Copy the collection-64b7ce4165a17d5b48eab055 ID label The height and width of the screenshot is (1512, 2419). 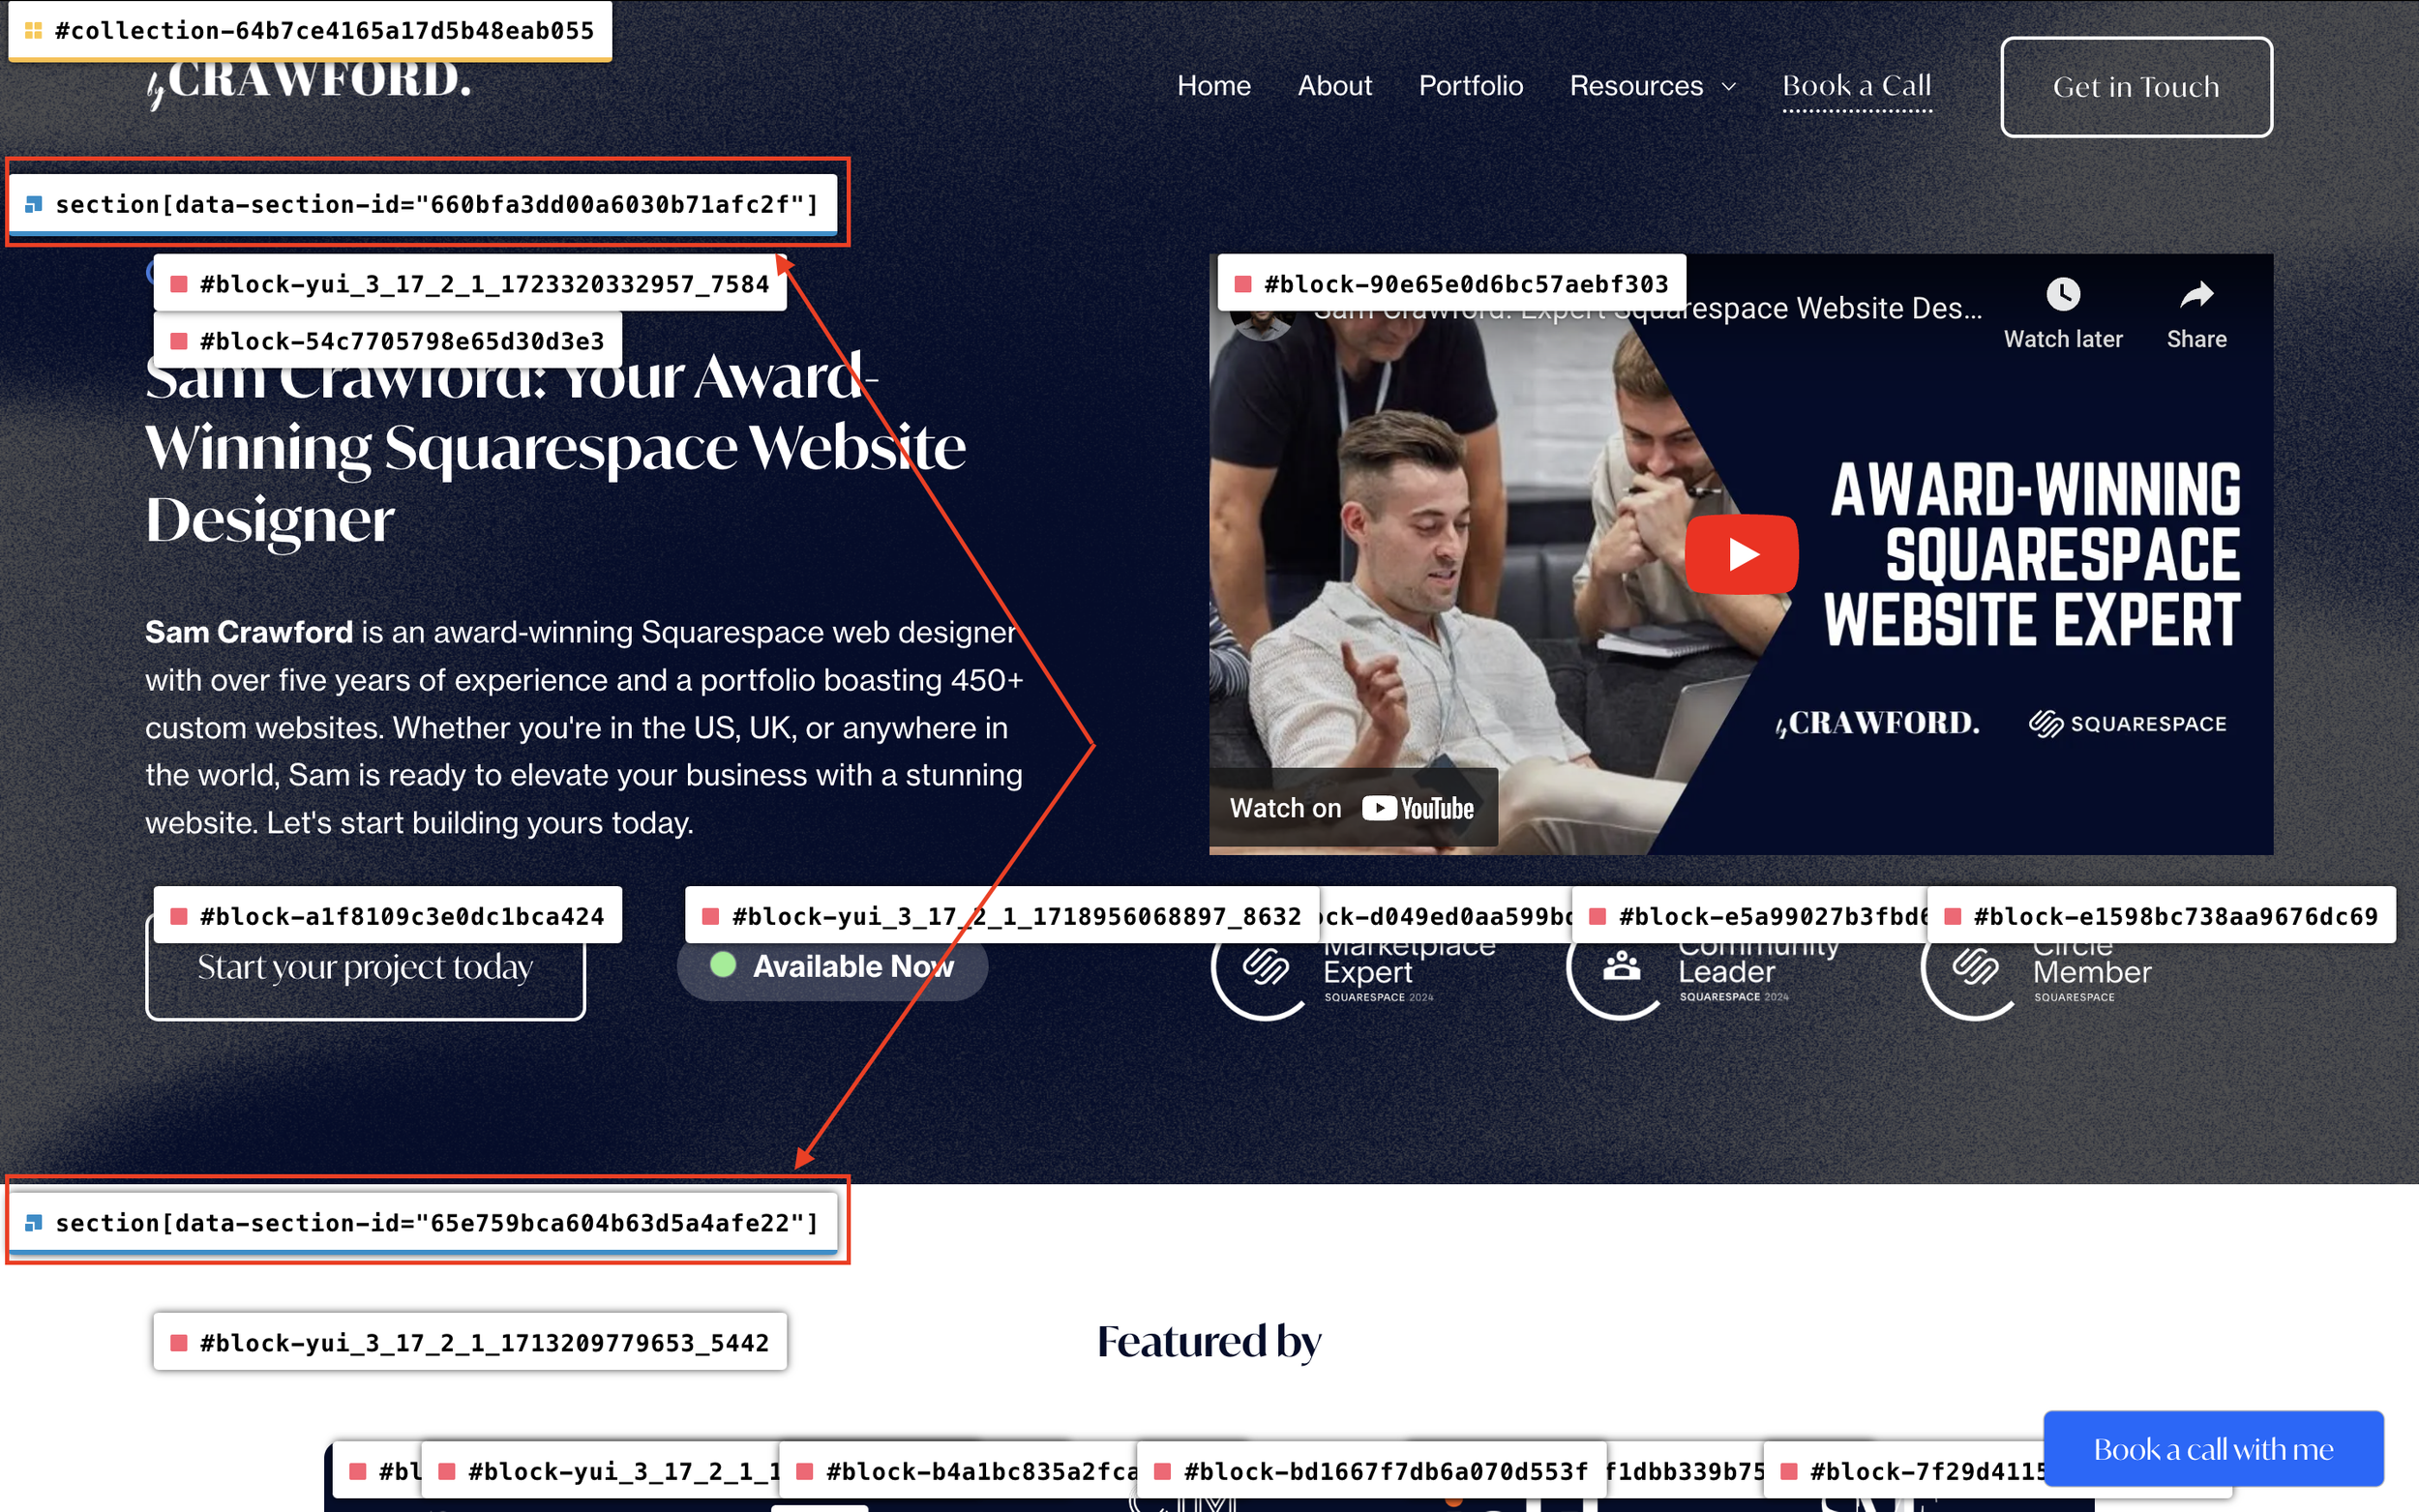(310, 31)
